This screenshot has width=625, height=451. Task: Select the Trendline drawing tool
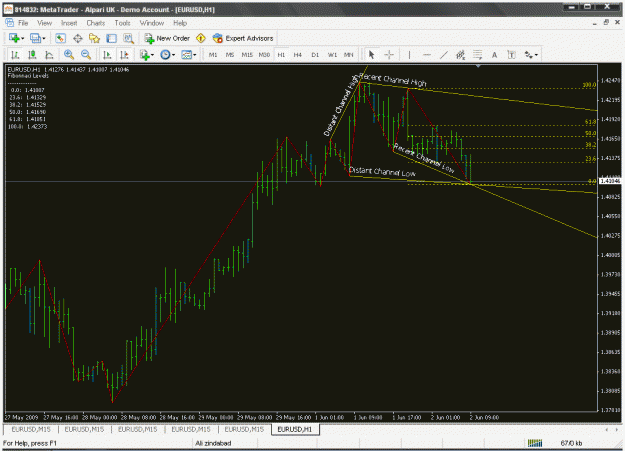click(443, 55)
